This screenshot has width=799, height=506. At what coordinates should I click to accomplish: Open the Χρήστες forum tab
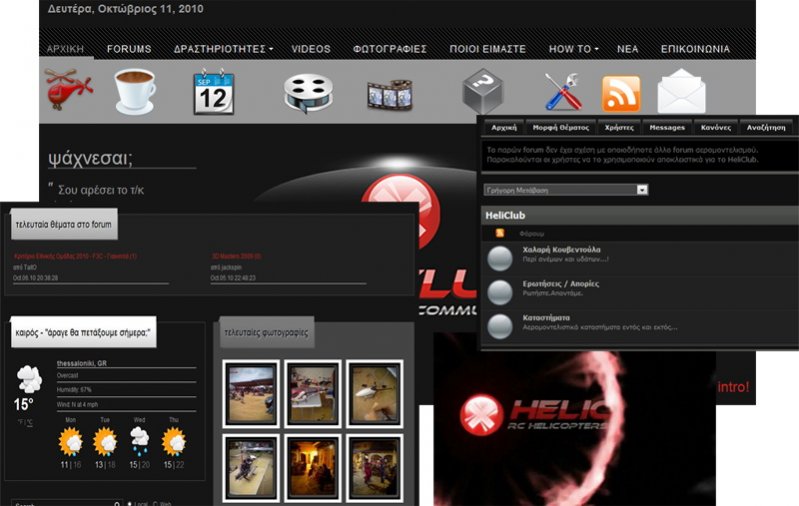pos(619,127)
